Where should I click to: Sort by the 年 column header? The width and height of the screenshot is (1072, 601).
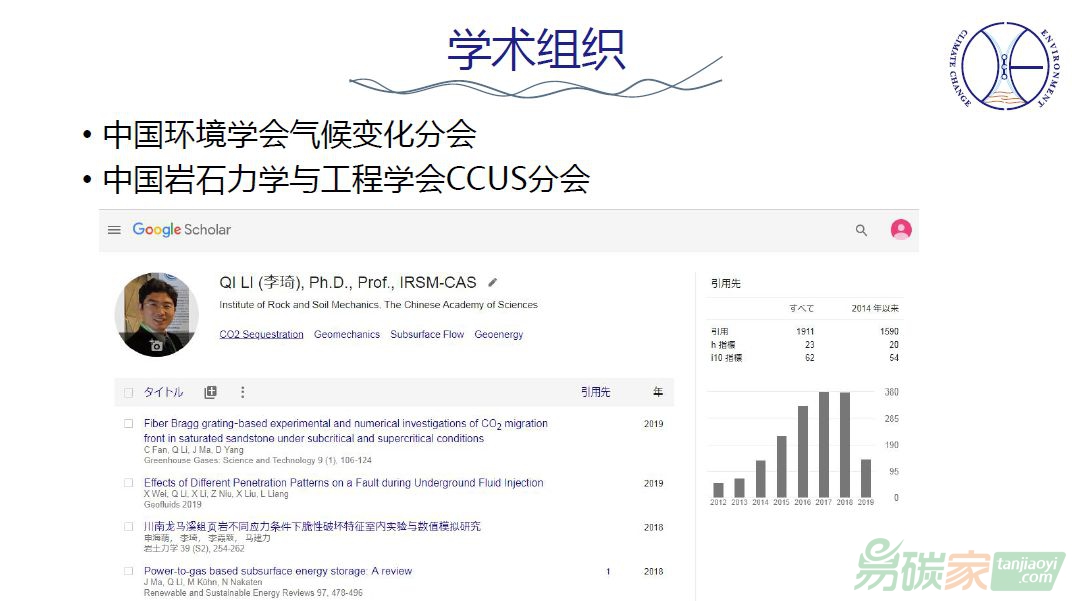[657, 393]
